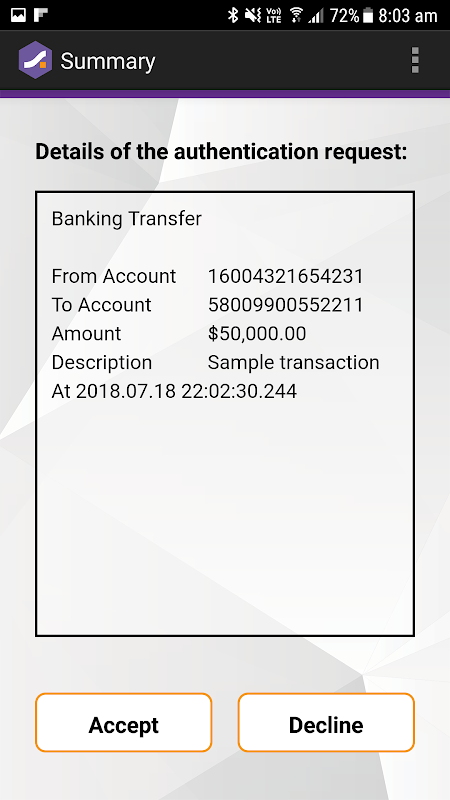The width and height of the screenshot is (450, 800).
Task: Tap the vibrate mute status icon
Action: click(x=253, y=15)
